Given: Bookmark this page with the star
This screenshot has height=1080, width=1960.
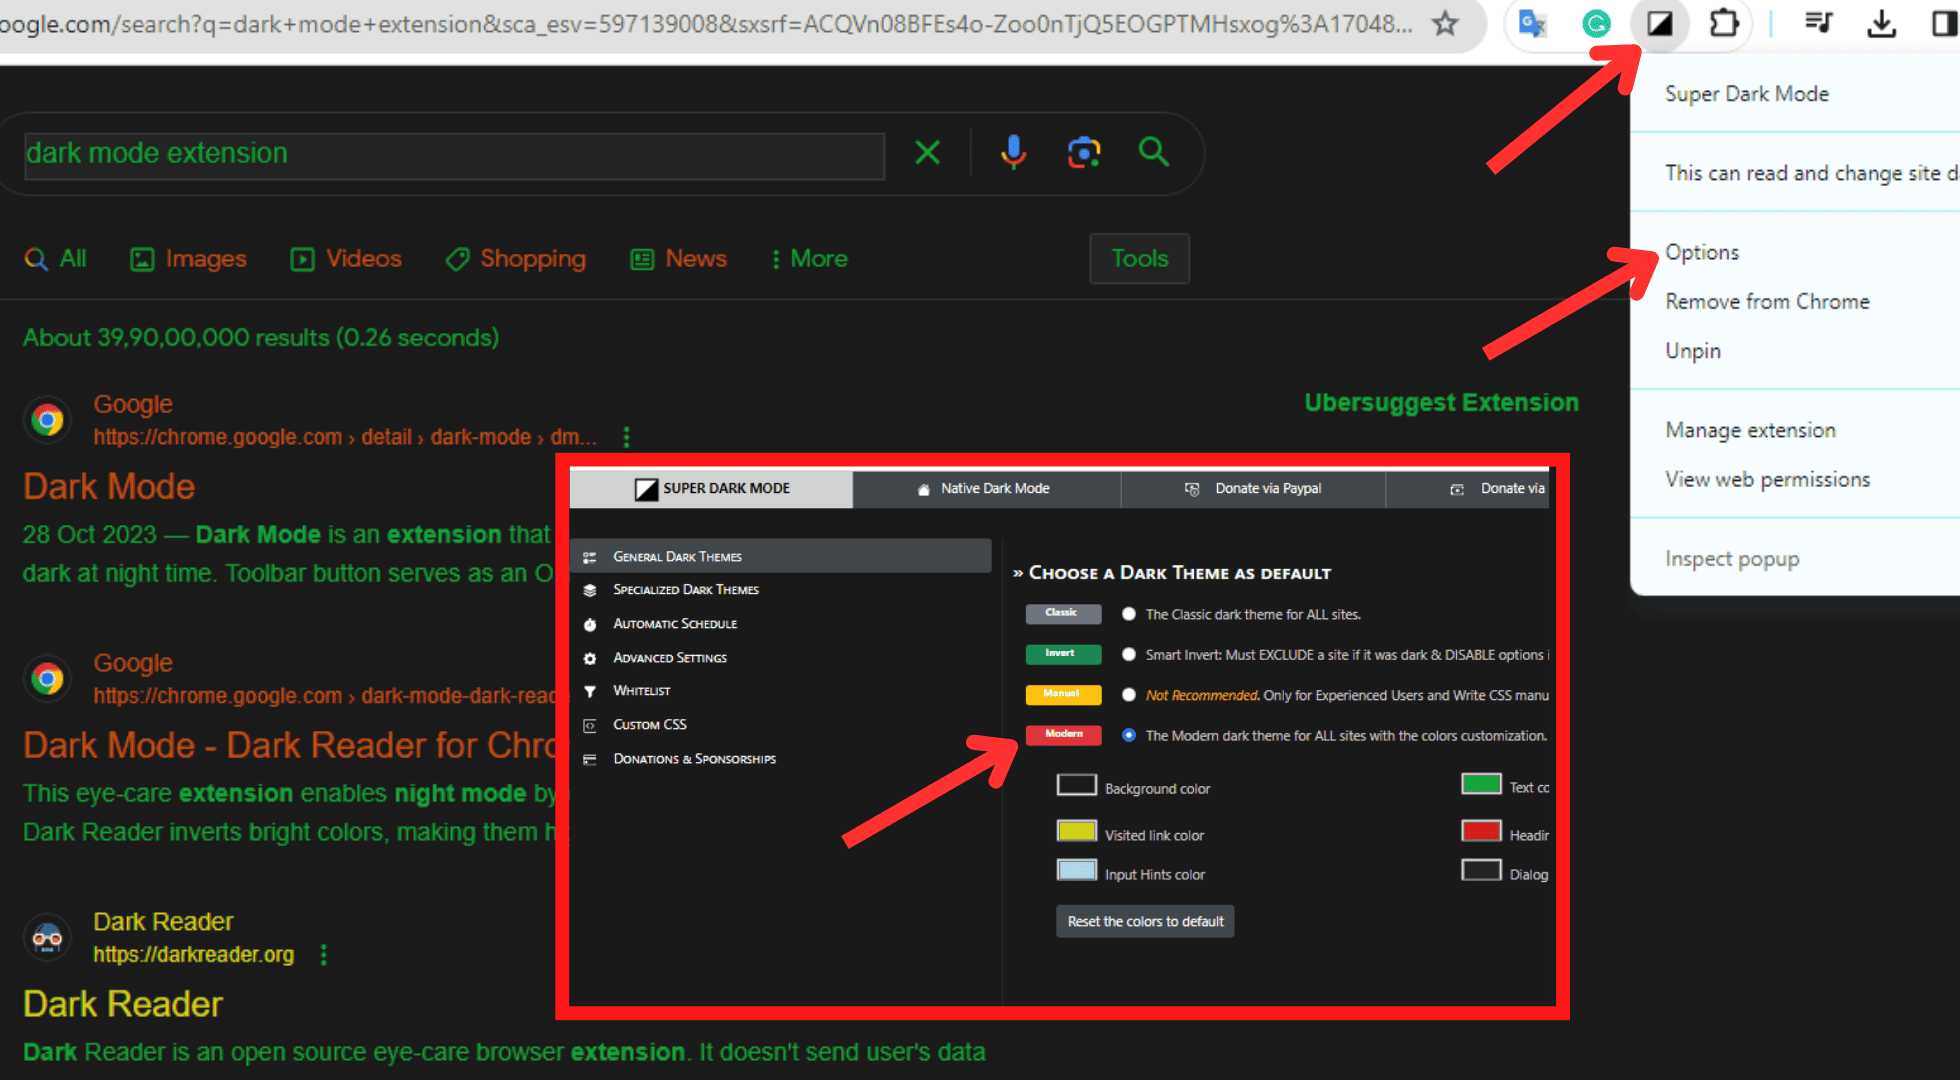Looking at the screenshot, I should [x=1444, y=23].
